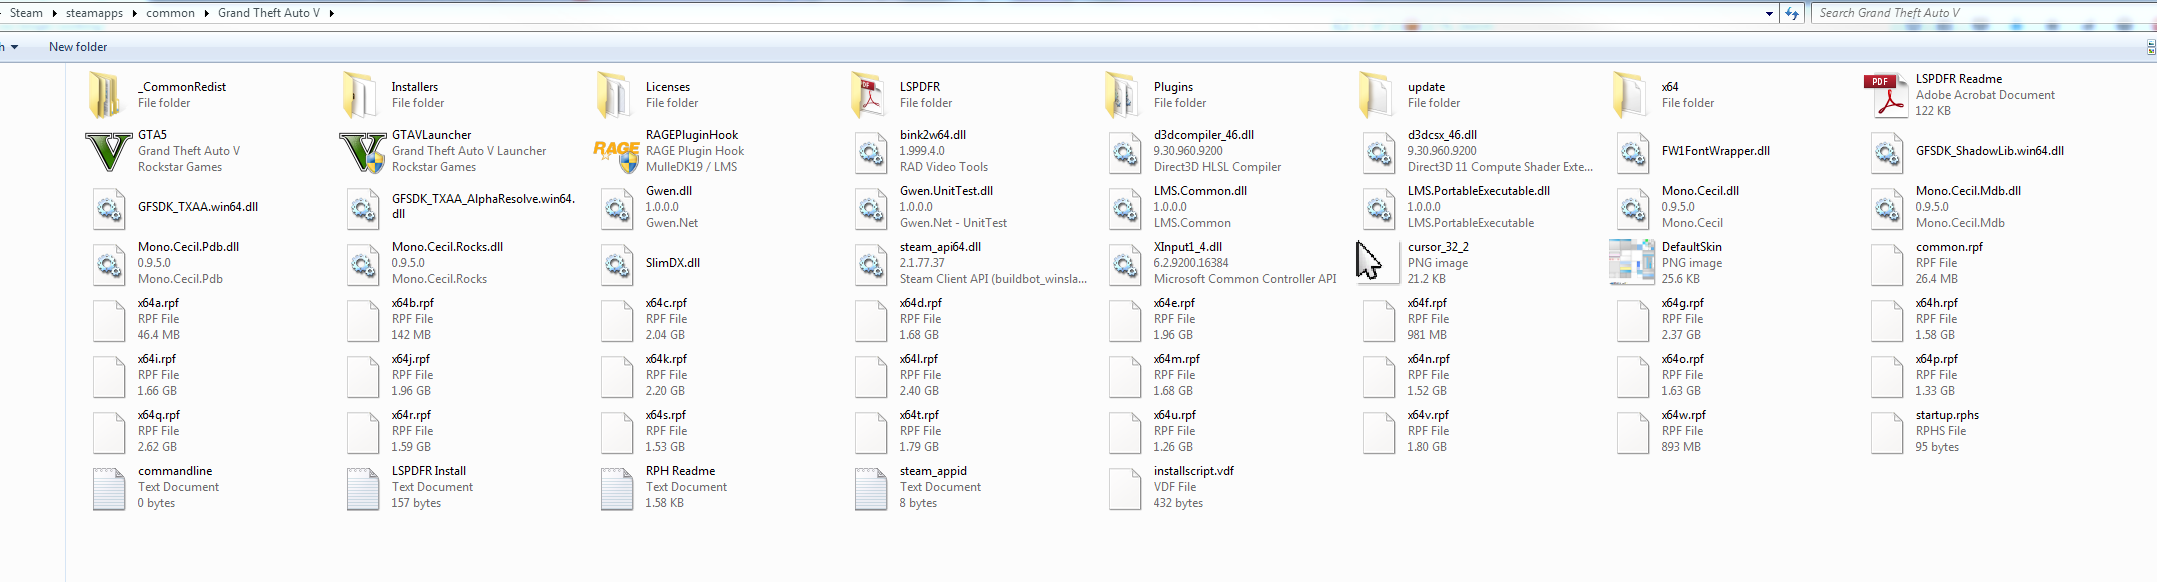
Task: Select the startup.rphs file name
Action: (x=1947, y=415)
